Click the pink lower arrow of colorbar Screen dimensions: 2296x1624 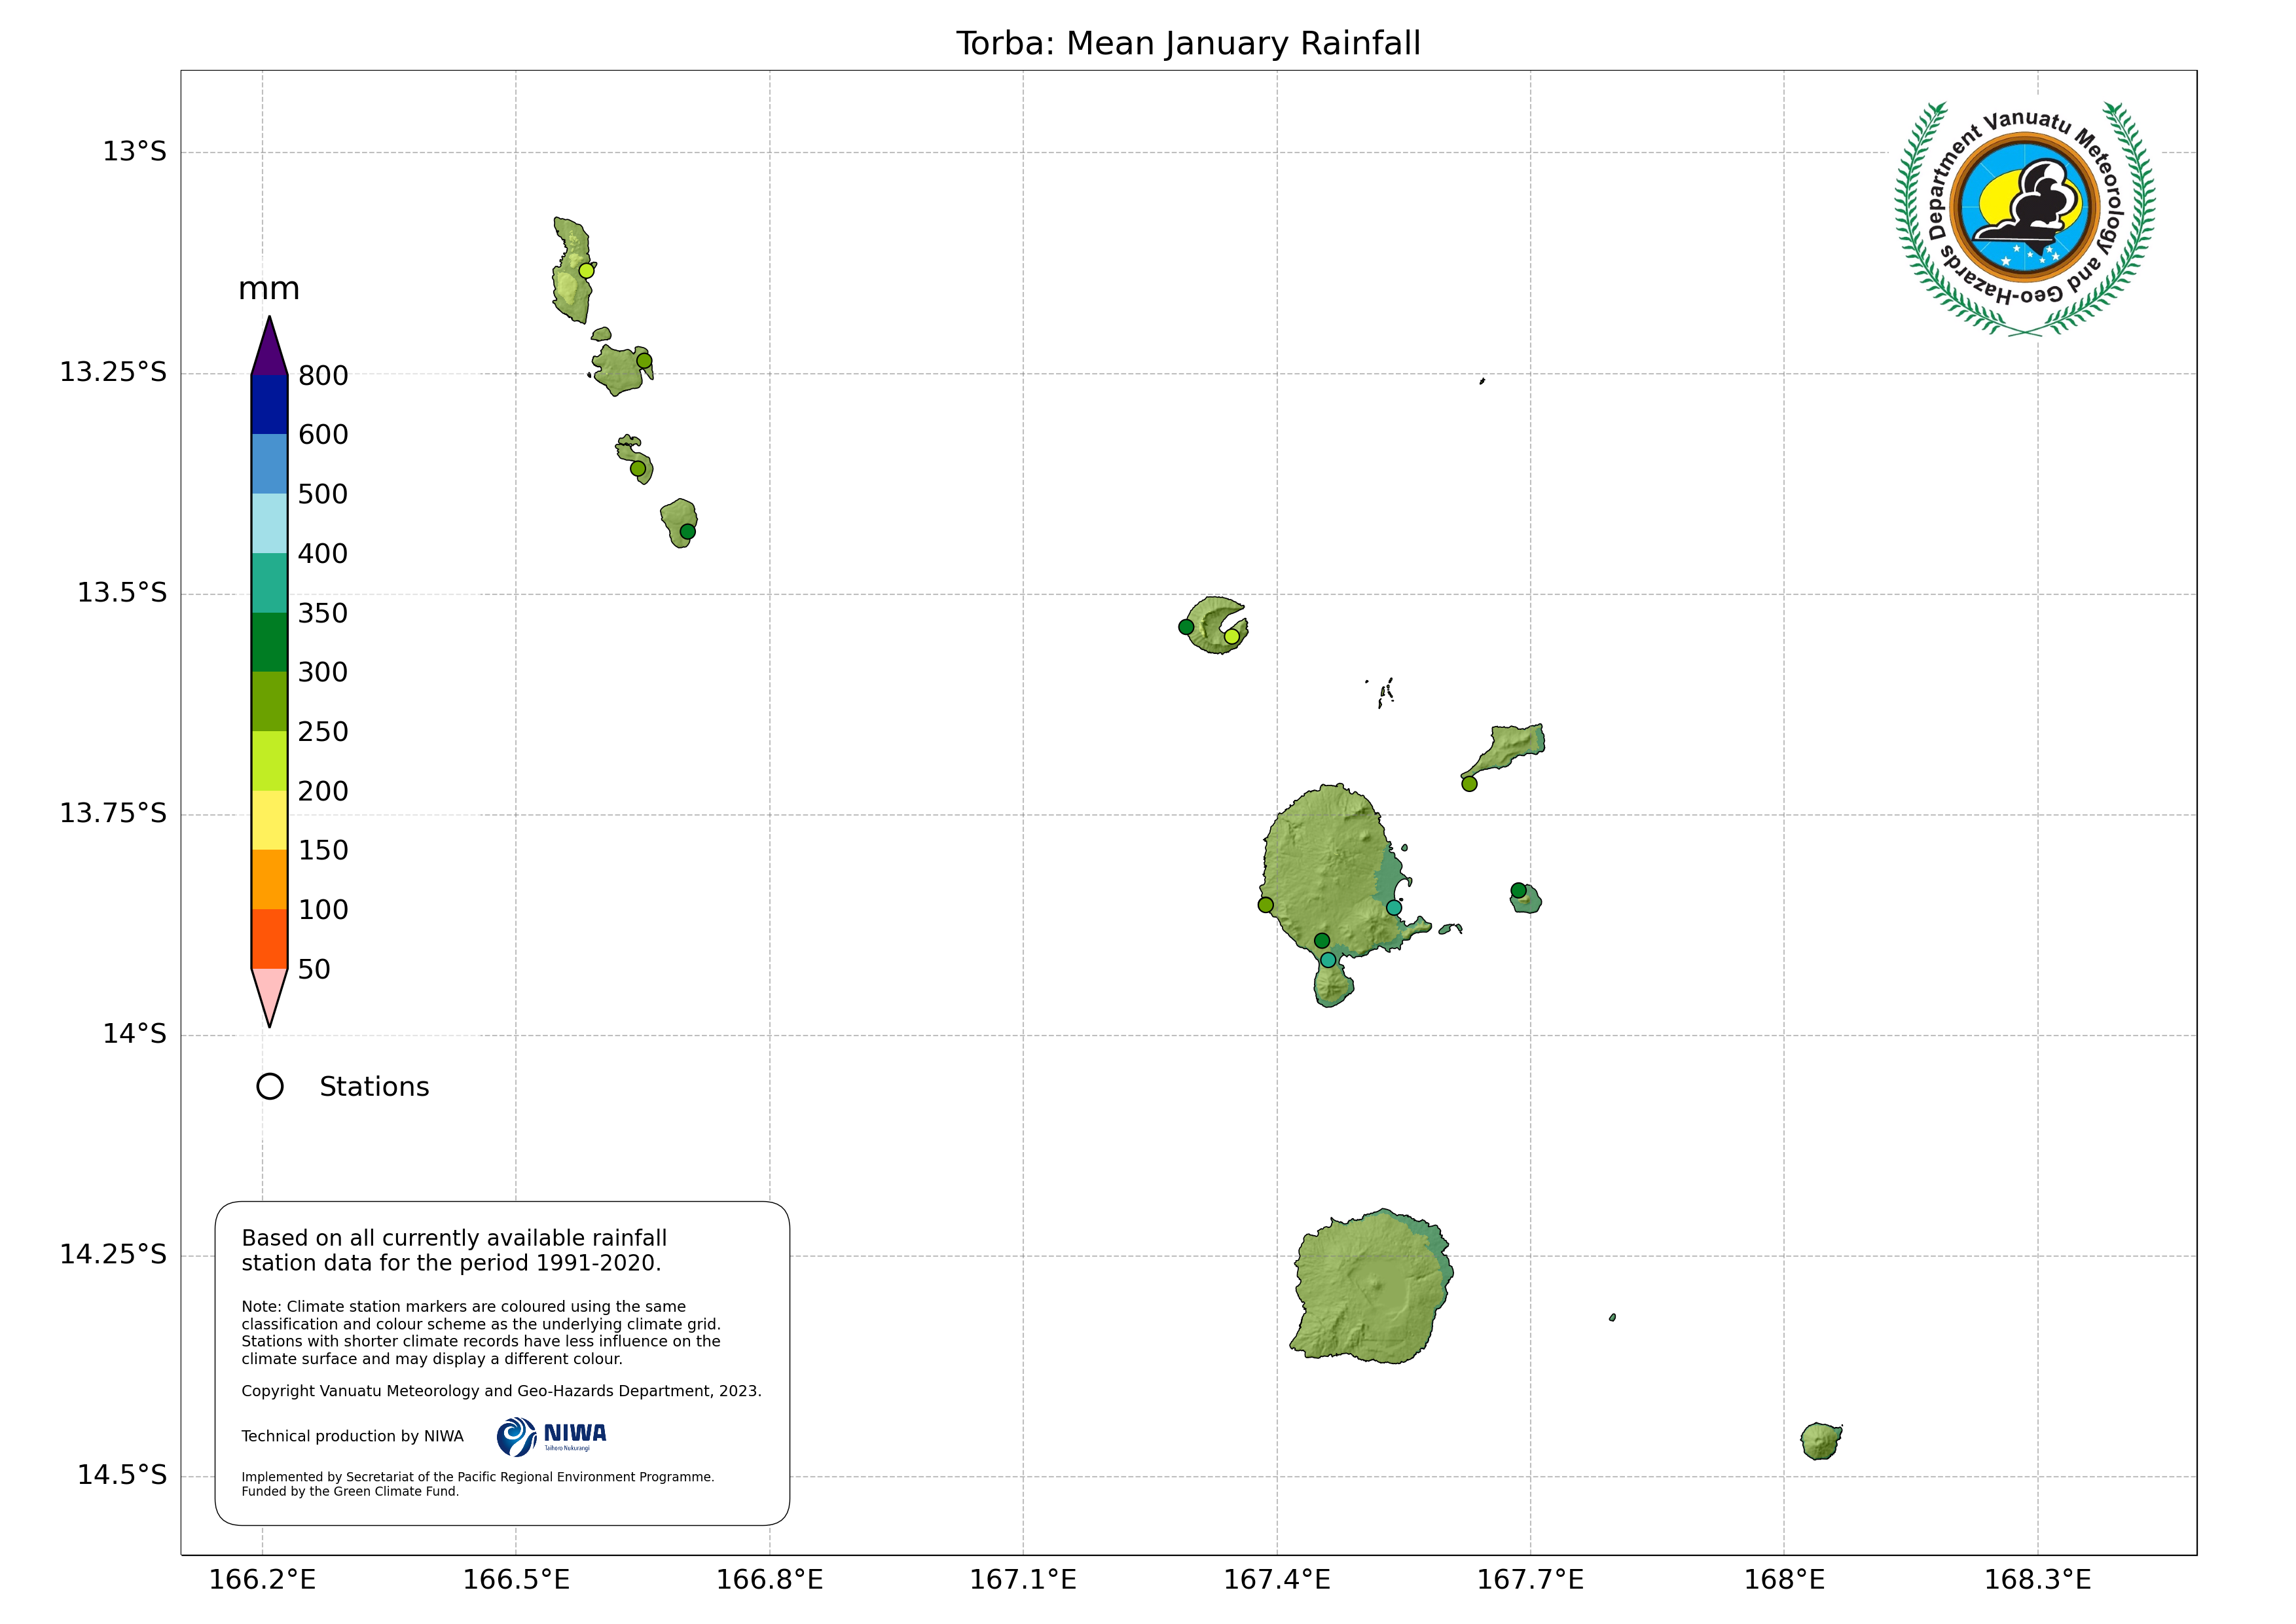point(269,990)
